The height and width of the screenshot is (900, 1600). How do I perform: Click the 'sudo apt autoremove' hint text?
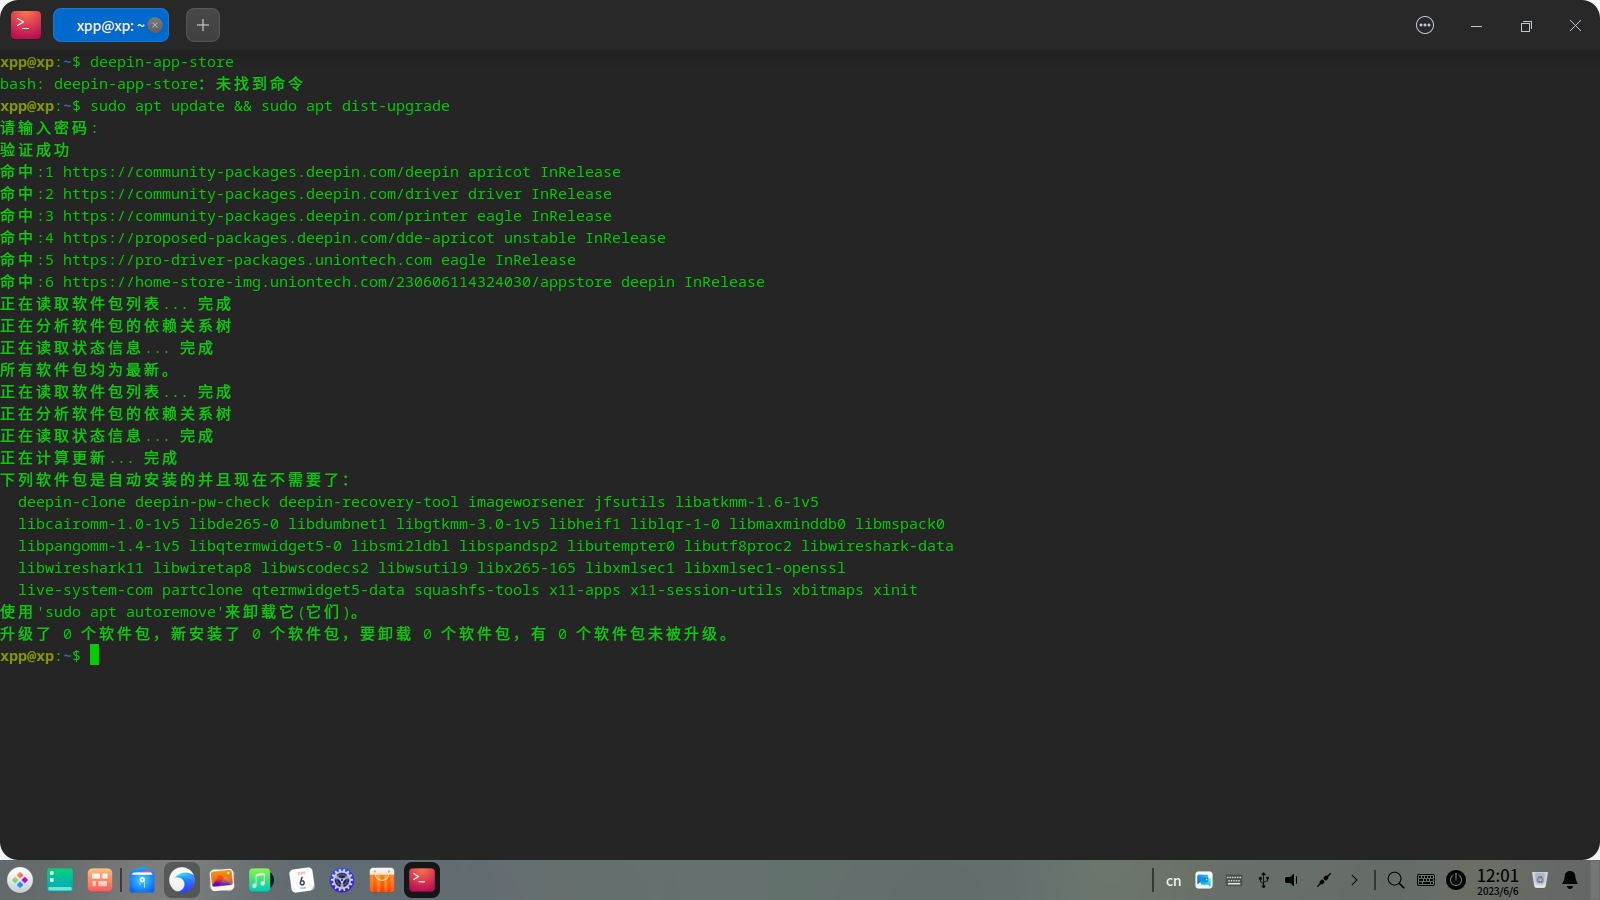coord(131,612)
